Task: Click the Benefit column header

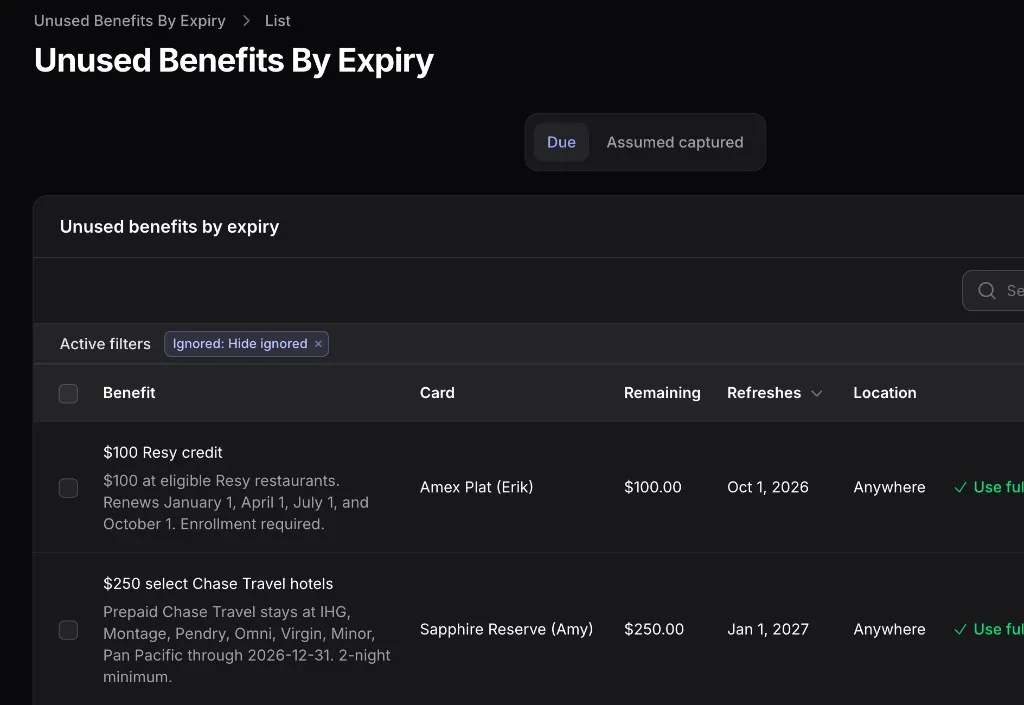Action: 129,393
